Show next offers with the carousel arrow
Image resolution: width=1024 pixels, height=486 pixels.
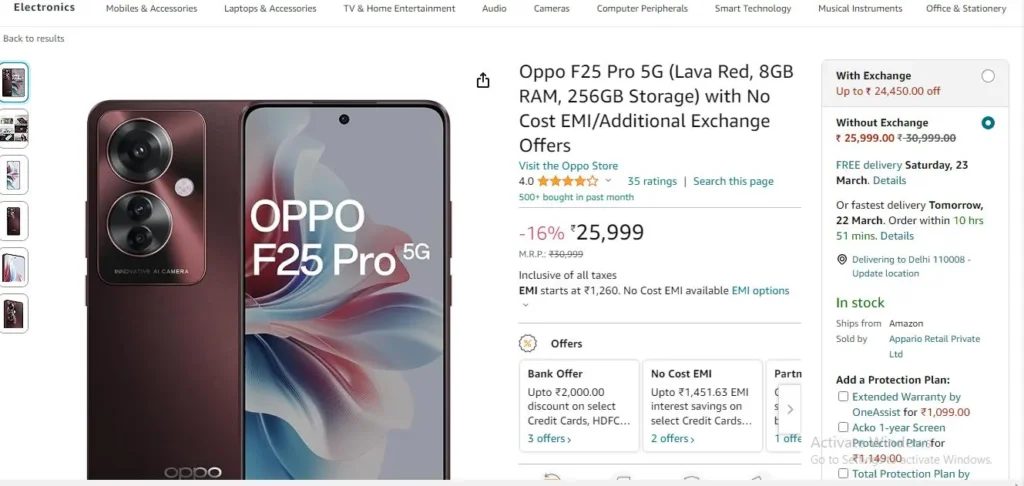pos(790,410)
